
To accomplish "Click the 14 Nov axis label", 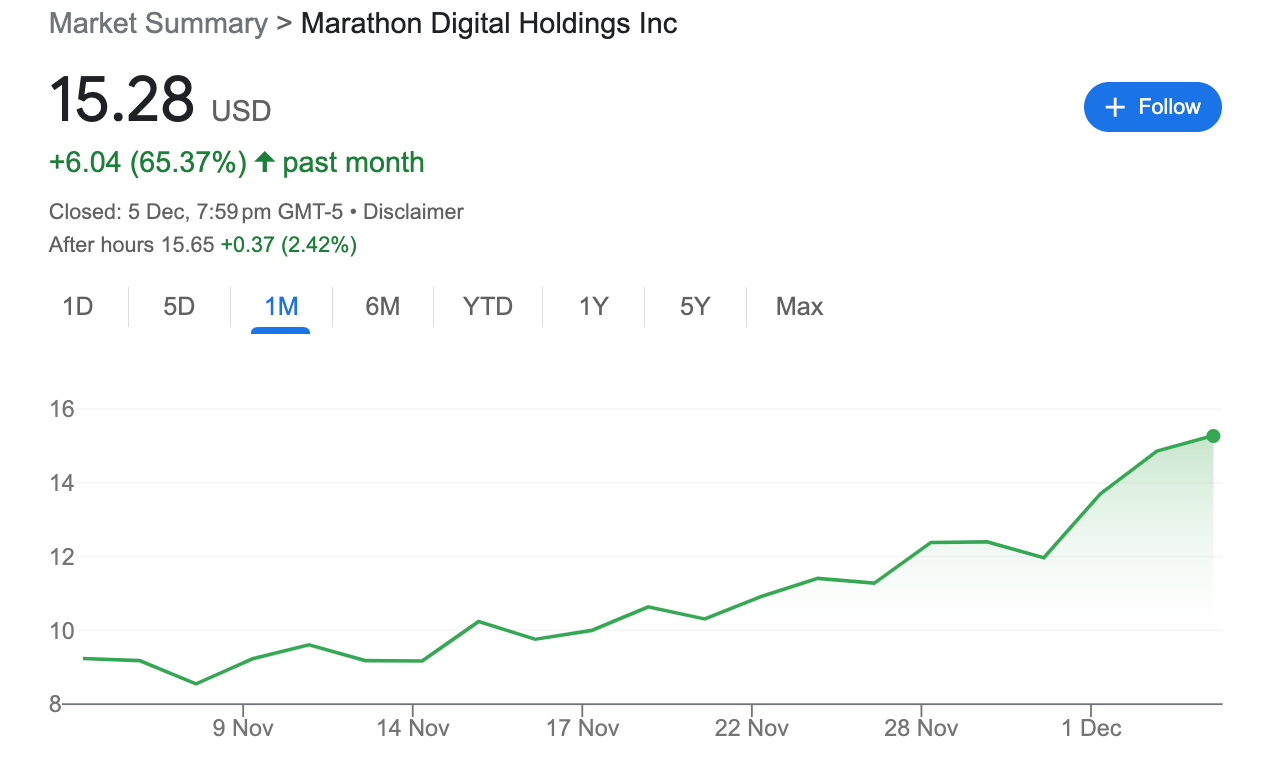I will pos(413,728).
